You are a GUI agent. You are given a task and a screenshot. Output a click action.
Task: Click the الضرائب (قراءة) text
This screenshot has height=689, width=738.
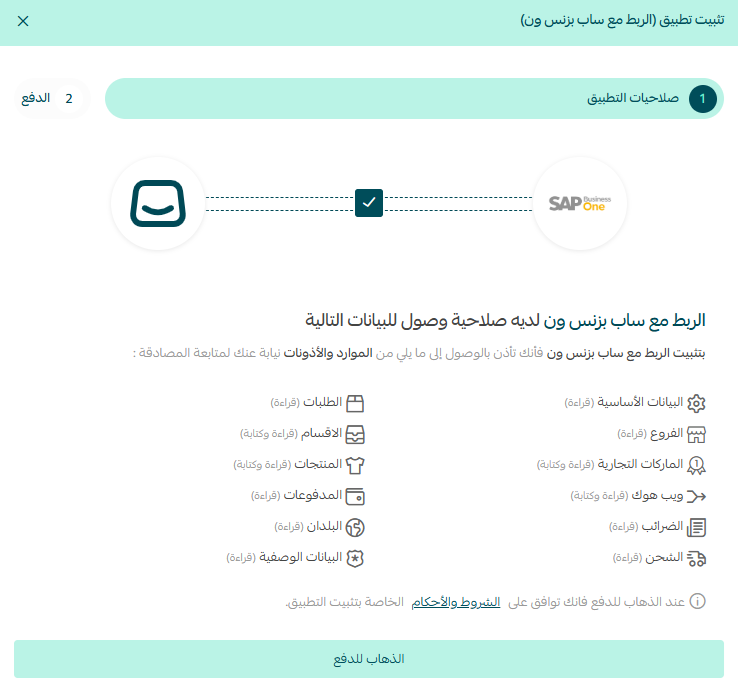[646, 527]
